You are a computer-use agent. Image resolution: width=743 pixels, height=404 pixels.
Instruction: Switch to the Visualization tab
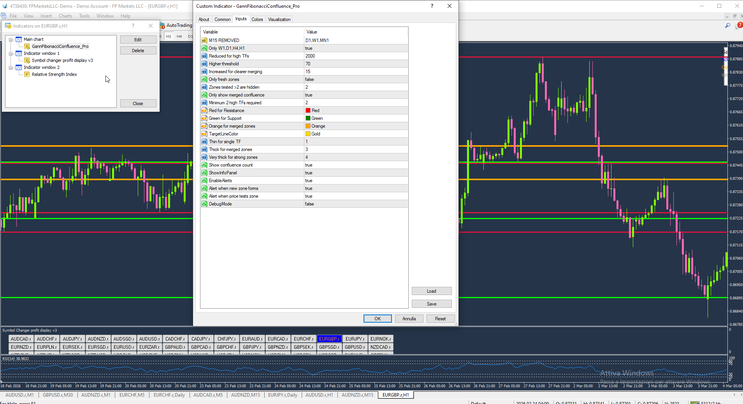pyautogui.click(x=279, y=19)
